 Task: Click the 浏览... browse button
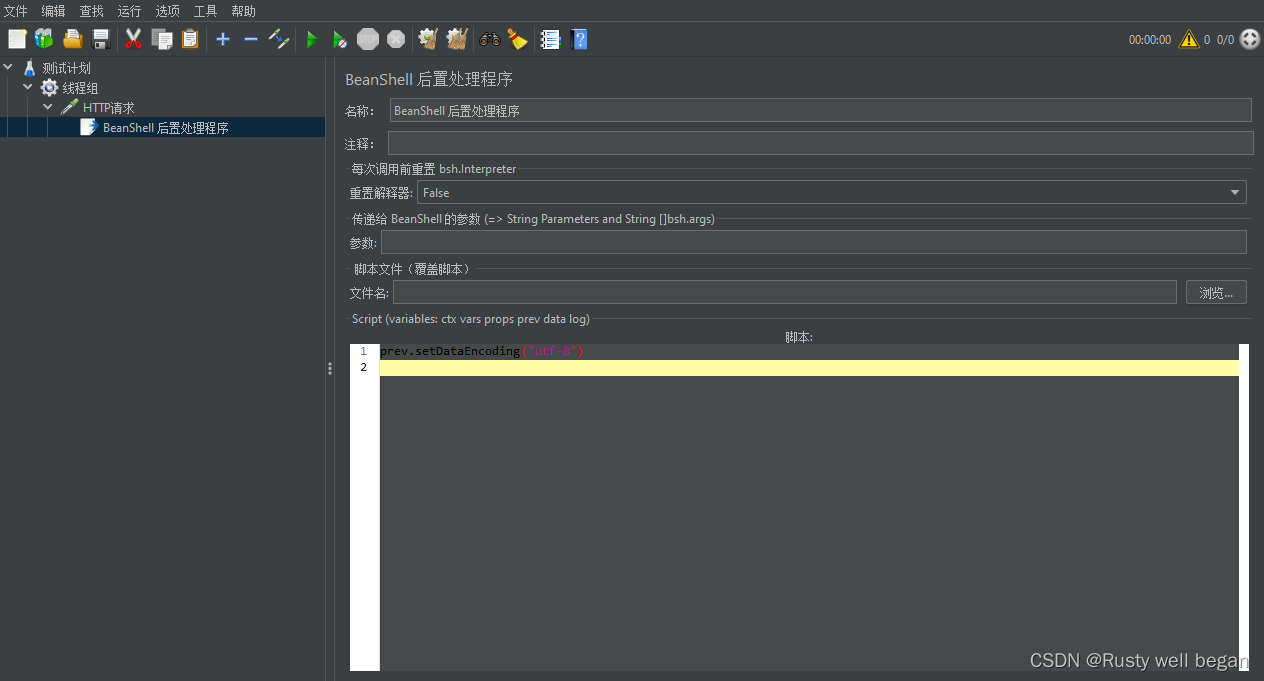pos(1216,292)
